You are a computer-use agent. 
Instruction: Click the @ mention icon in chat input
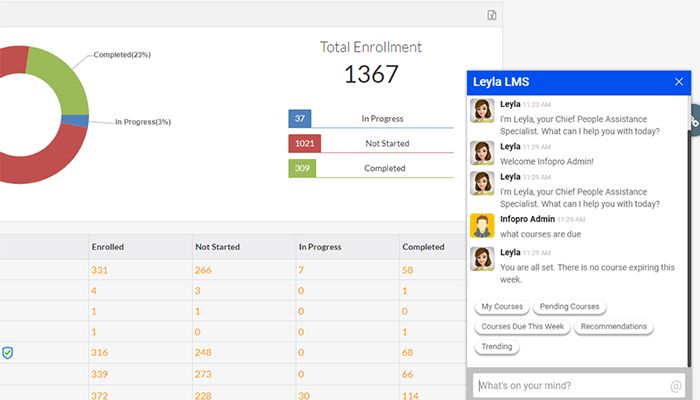(x=676, y=386)
